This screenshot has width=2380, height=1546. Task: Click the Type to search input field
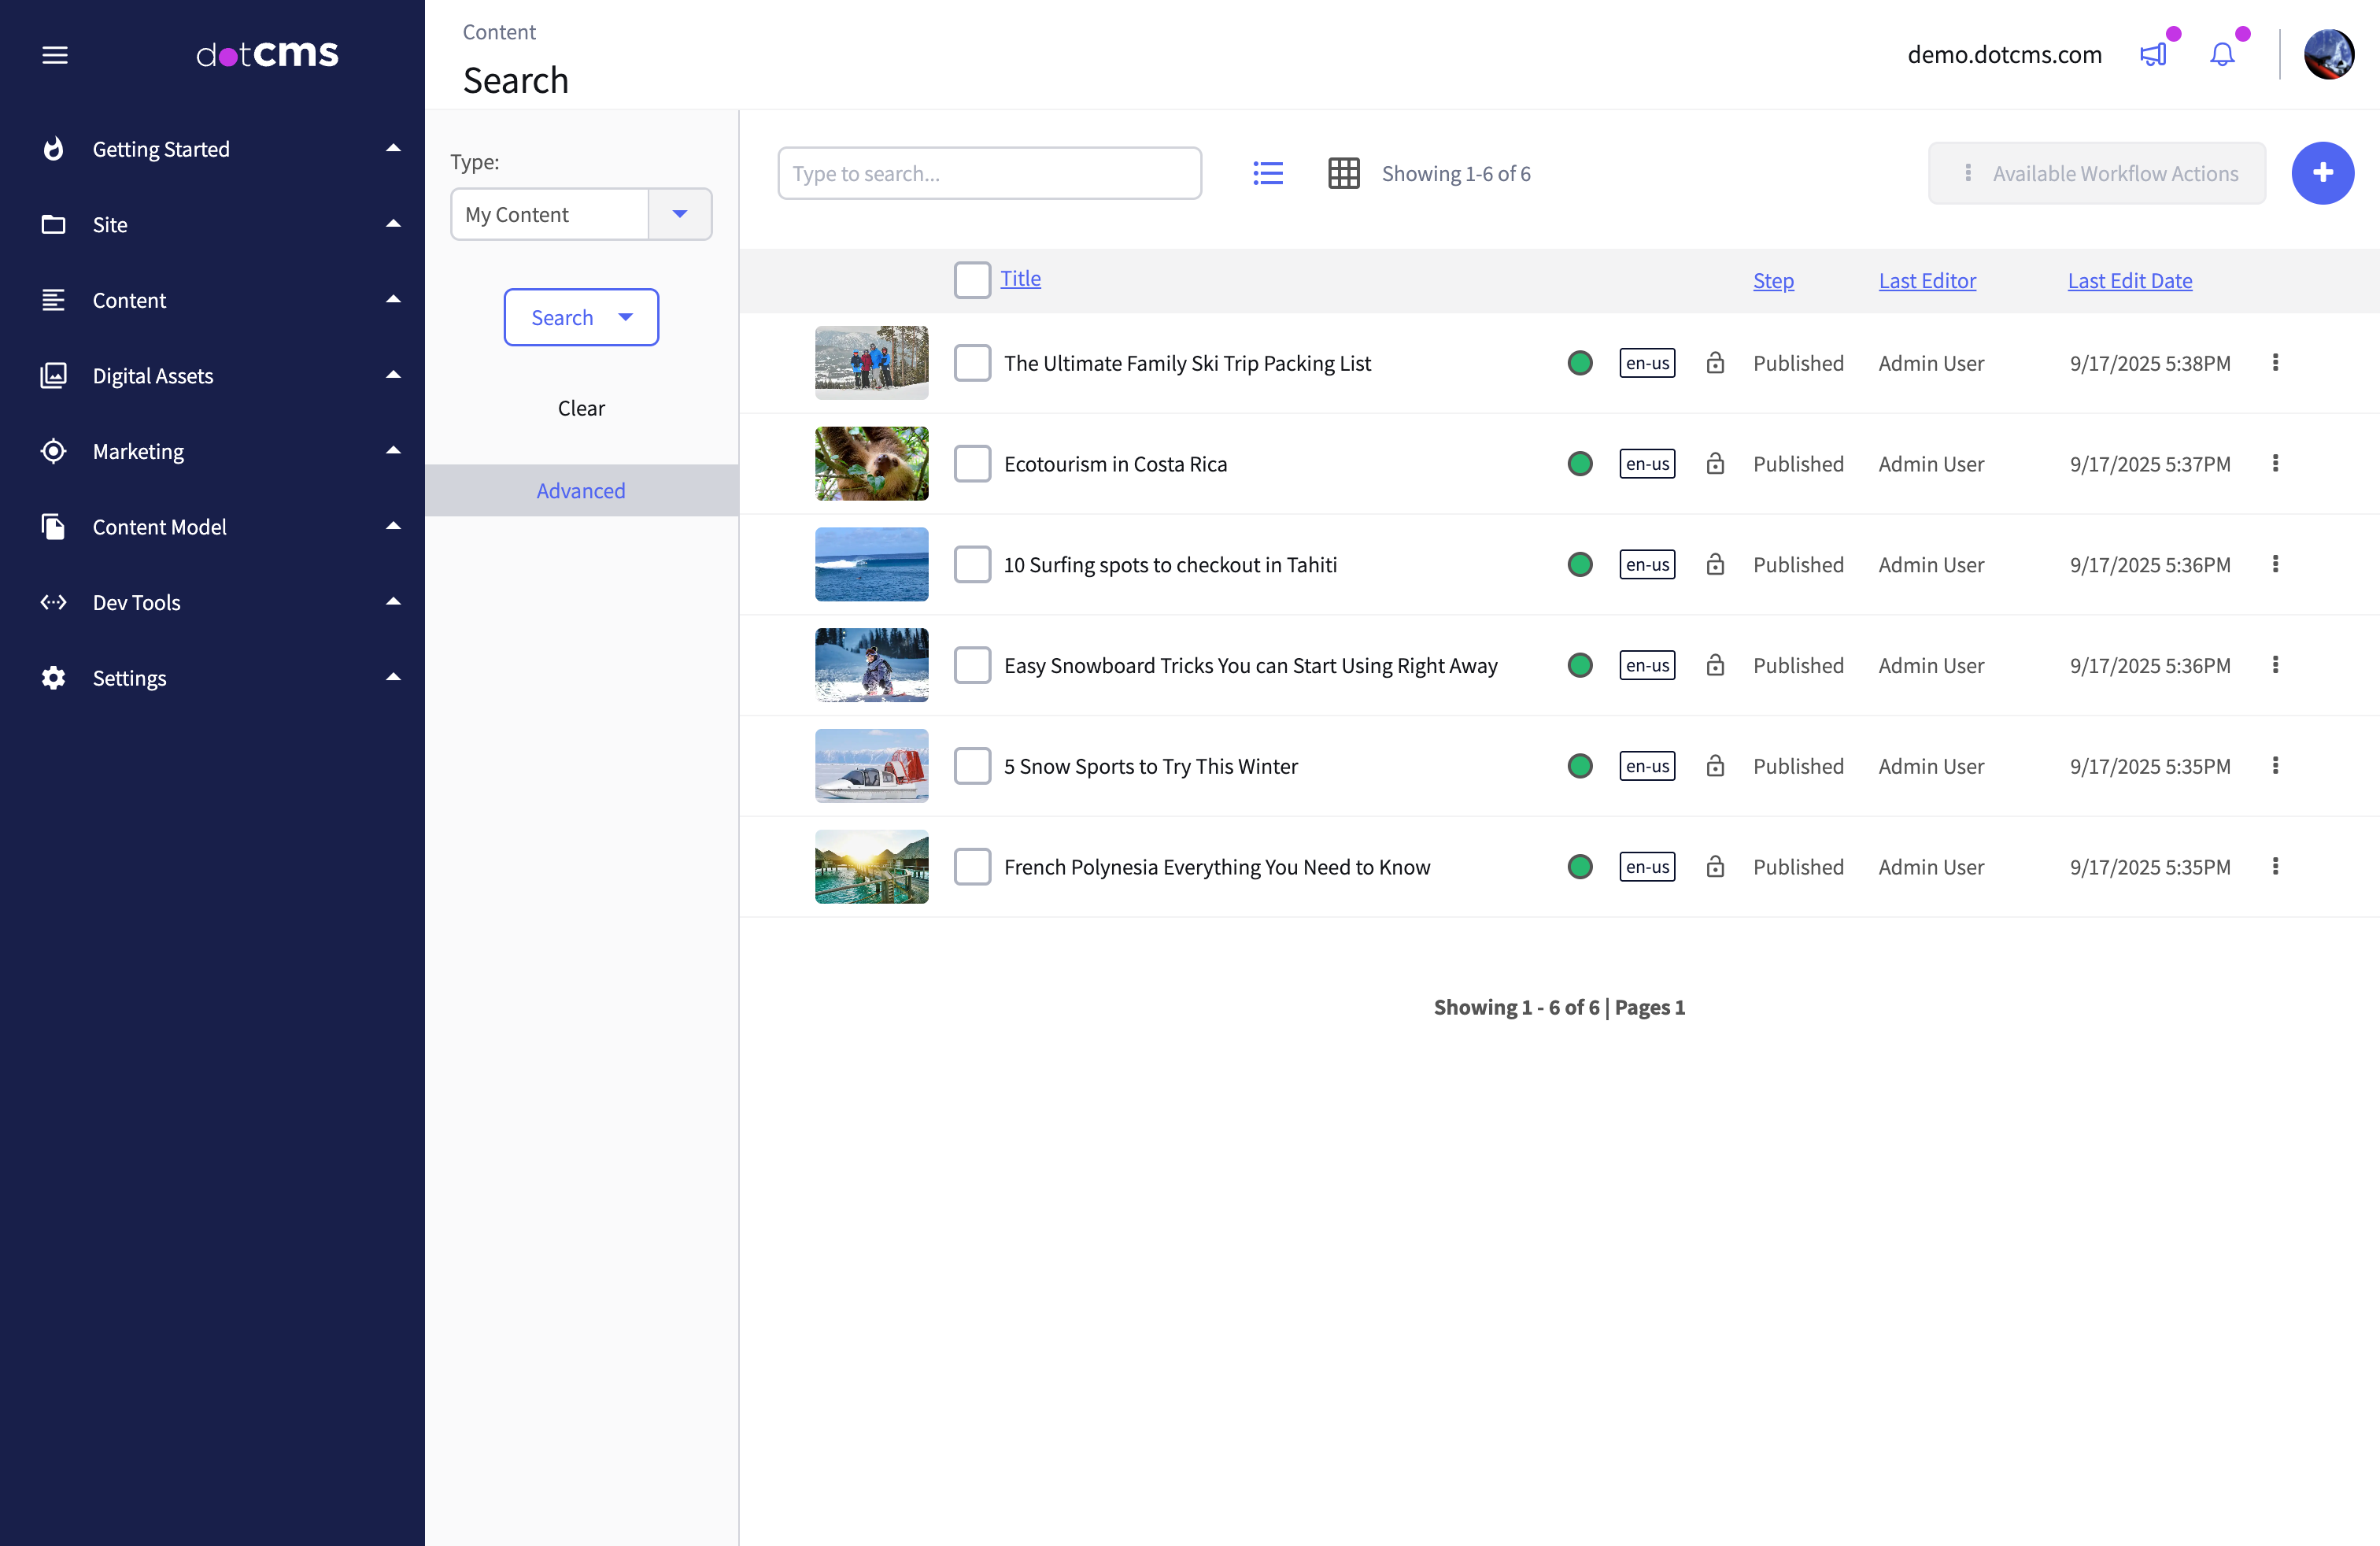coord(989,172)
